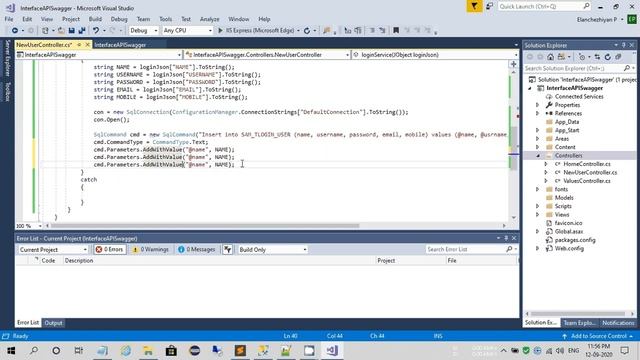Click the Error List search magnifier icon
This screenshot has width=640, height=360.
pyautogui.click(x=509, y=249)
